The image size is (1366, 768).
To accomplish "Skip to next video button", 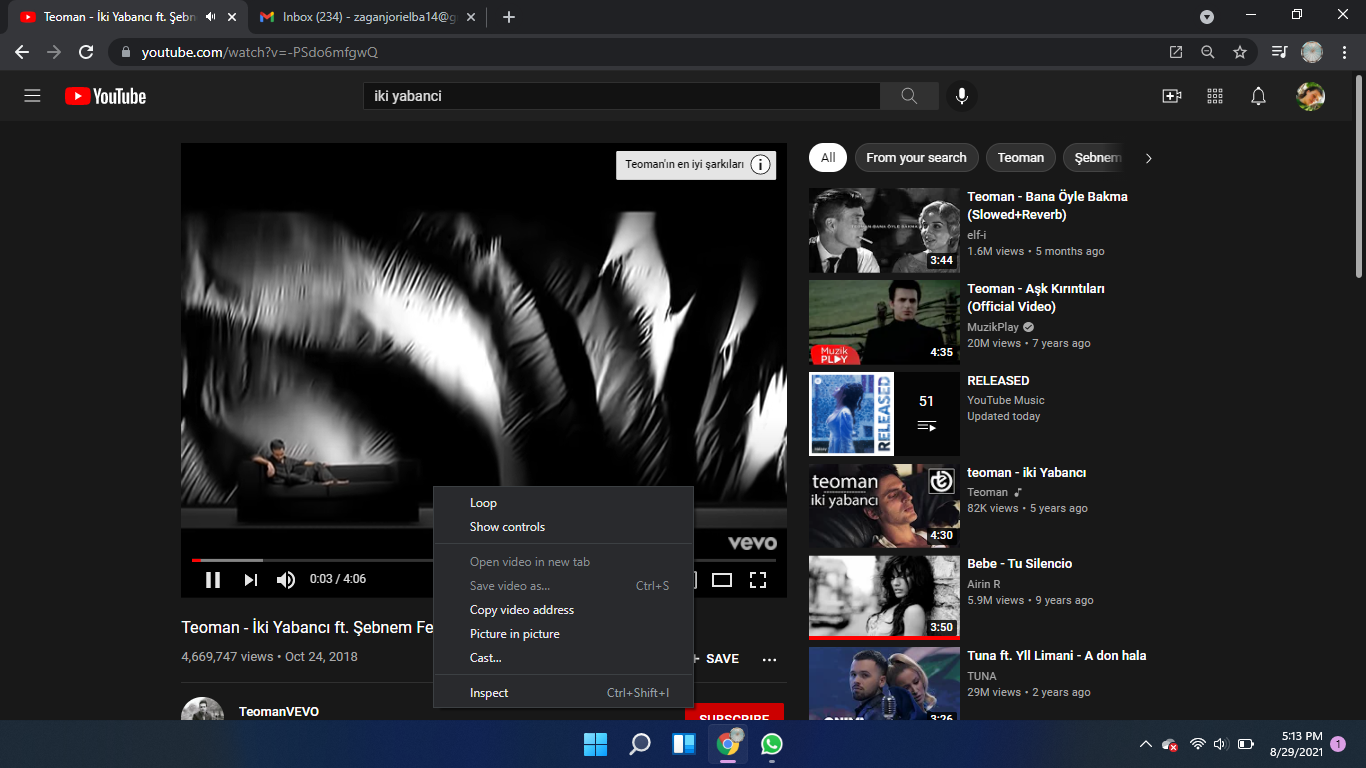I will click(251, 580).
